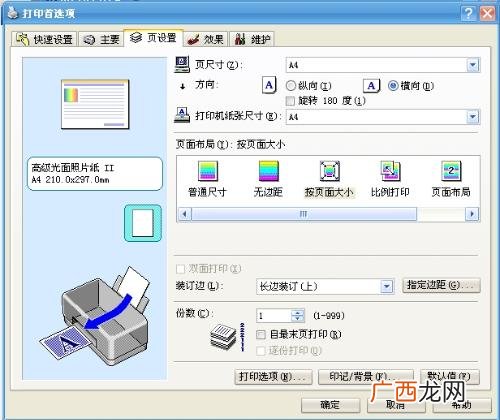The height and width of the screenshot is (420, 500).
Task: Check 自最末页打印 option
Action: [x=261, y=334]
